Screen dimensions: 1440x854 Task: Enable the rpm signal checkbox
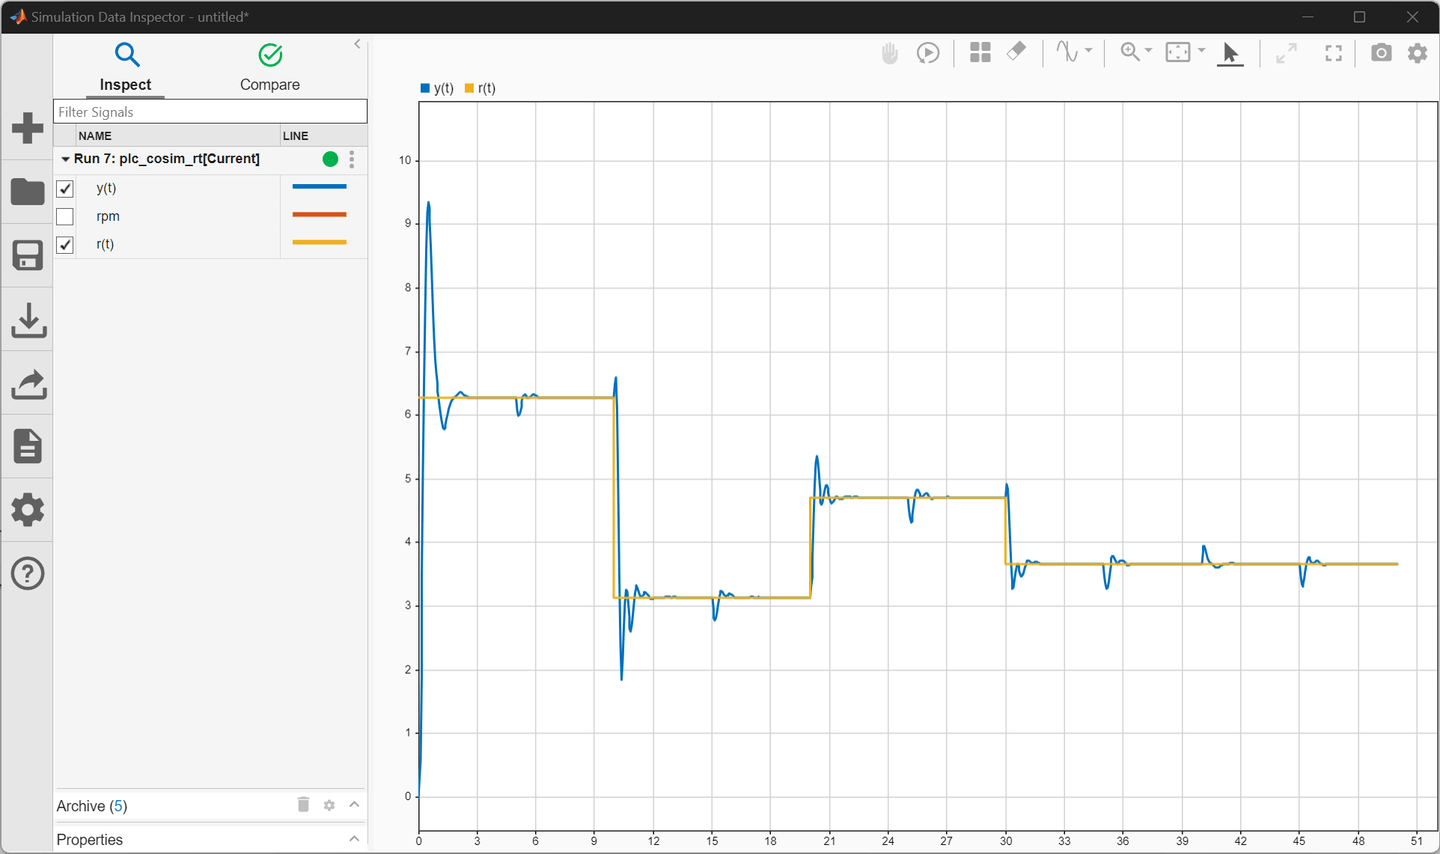coord(65,217)
